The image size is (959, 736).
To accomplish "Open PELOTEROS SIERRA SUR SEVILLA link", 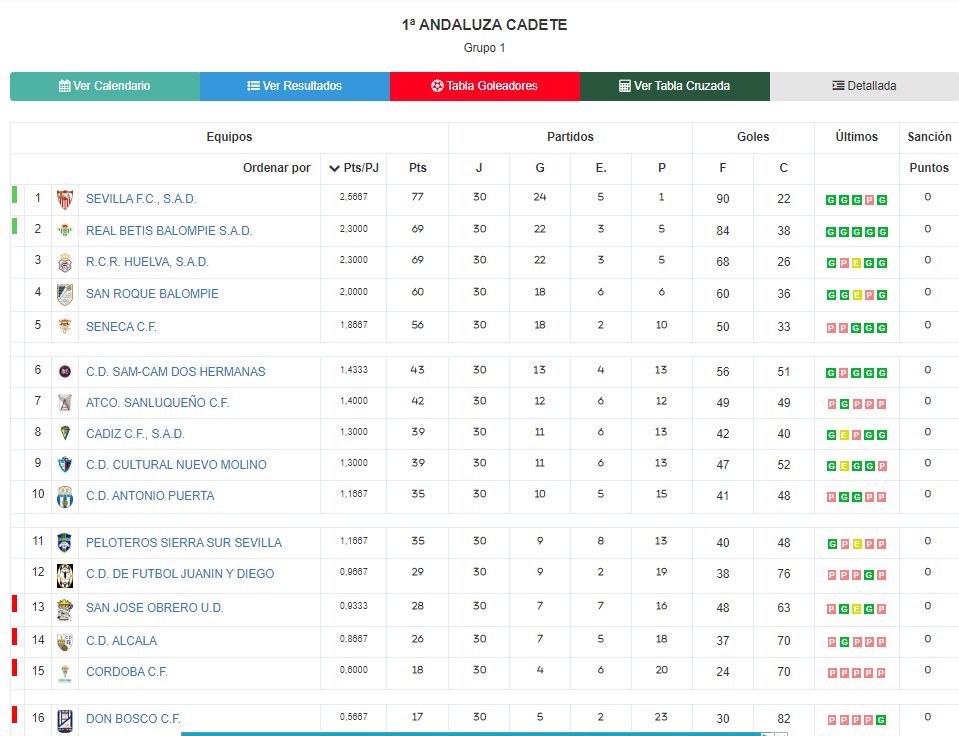I will coord(184,543).
